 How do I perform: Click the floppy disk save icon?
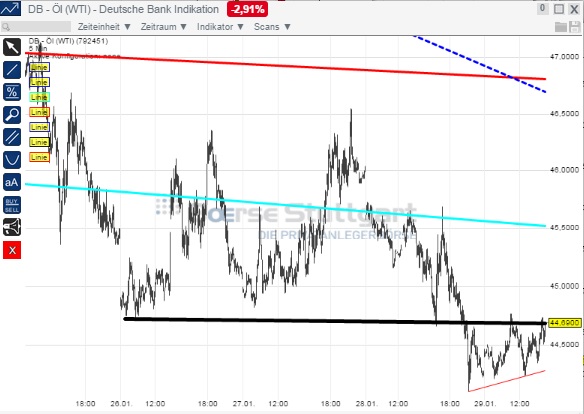(x=575, y=27)
